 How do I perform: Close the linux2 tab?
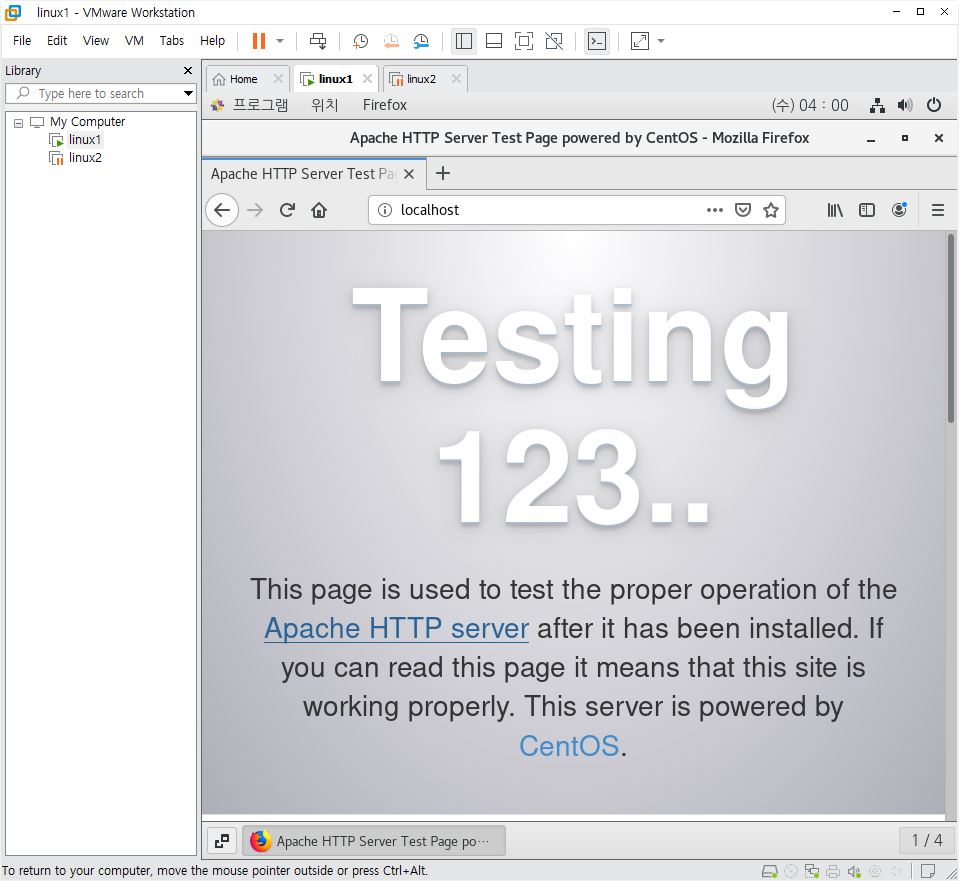click(456, 78)
